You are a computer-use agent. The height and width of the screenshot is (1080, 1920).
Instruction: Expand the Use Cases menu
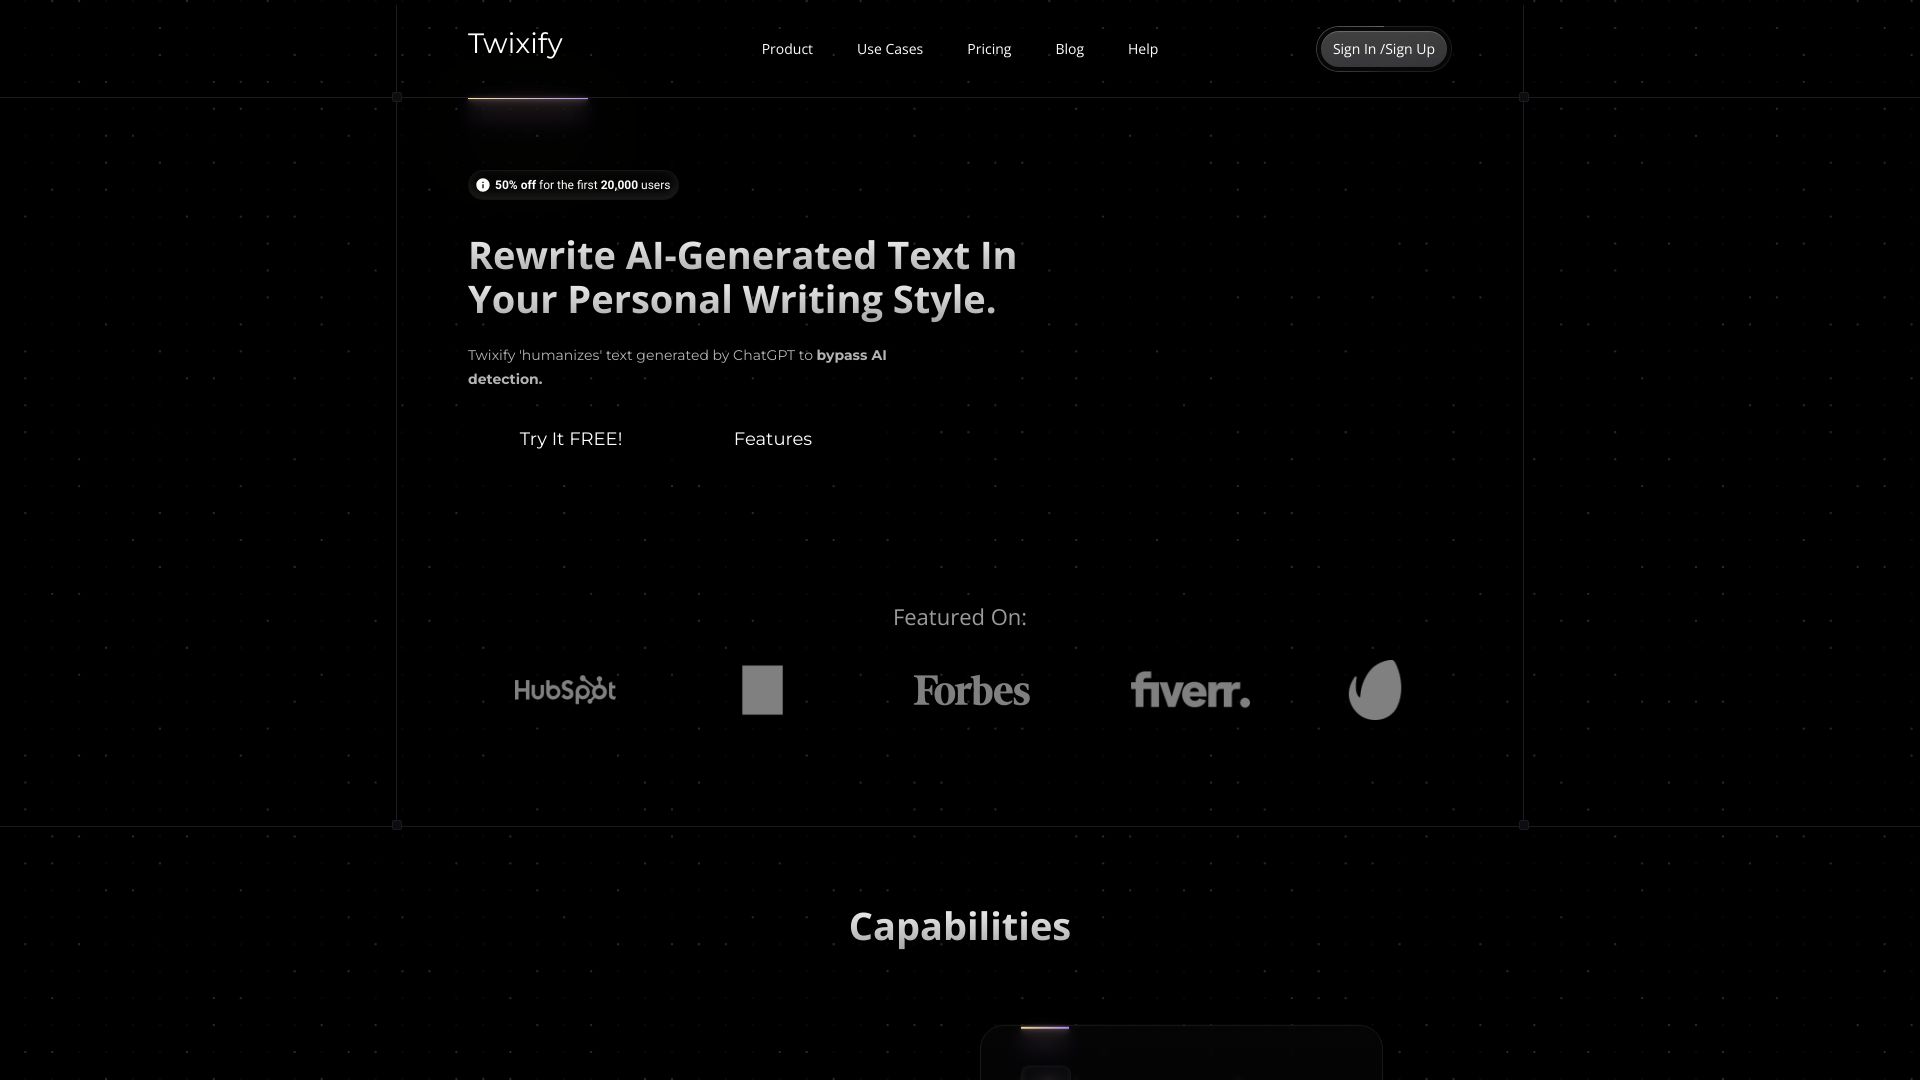tap(890, 49)
